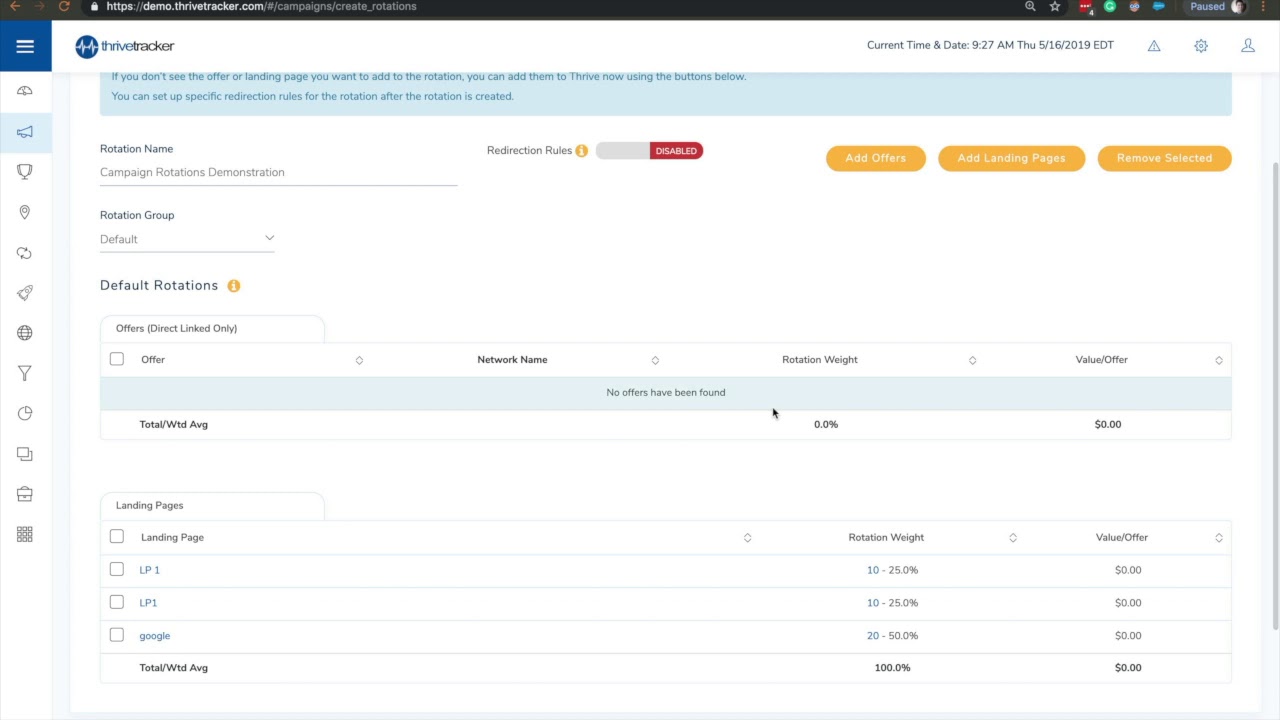Open the rotations cycle sidebar icon
1280x720 pixels.
[x=25, y=253]
